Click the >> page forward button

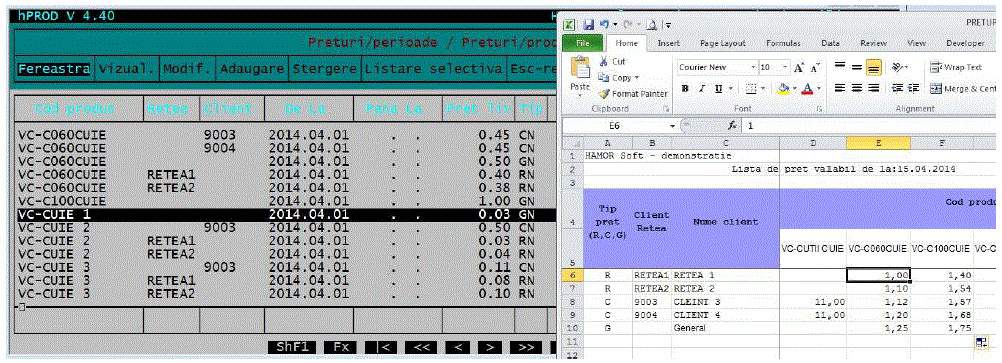(526, 347)
